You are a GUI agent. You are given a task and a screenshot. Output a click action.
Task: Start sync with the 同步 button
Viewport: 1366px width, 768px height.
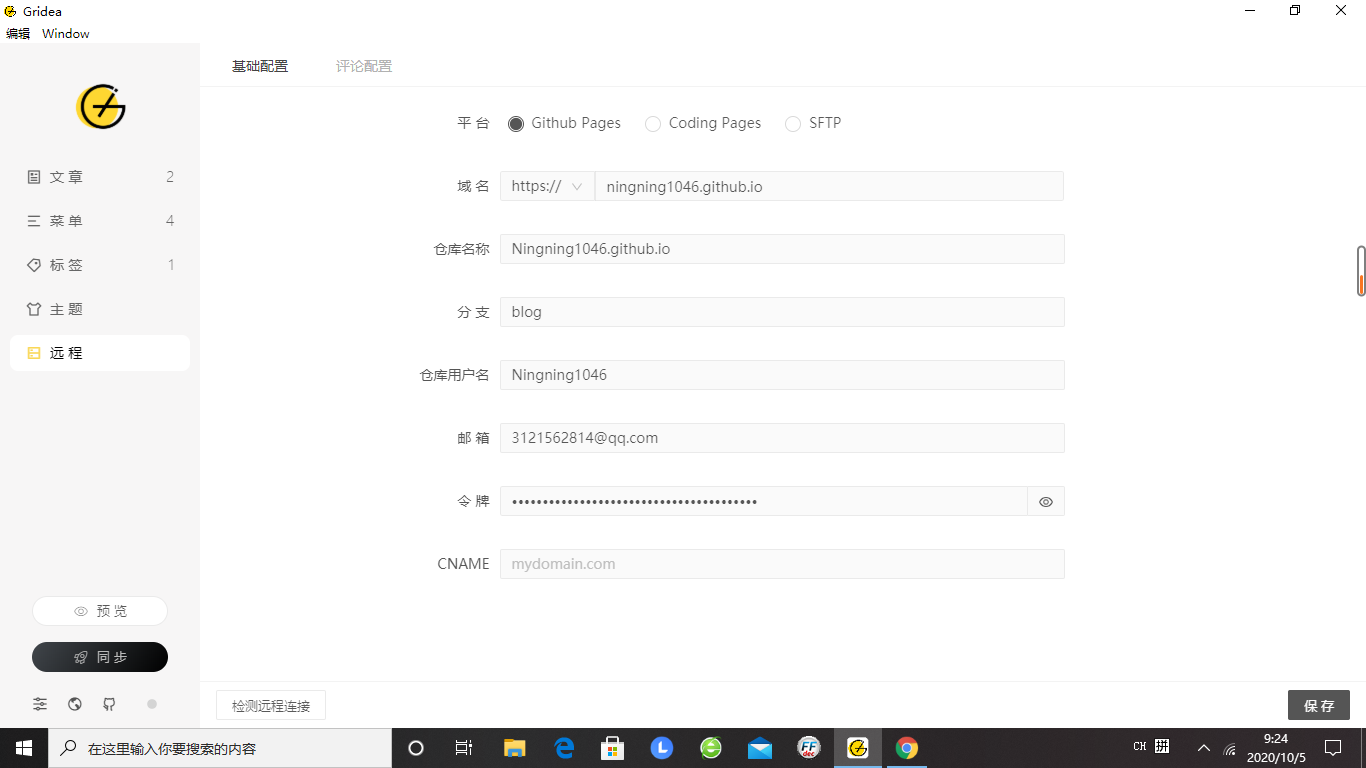tap(99, 657)
